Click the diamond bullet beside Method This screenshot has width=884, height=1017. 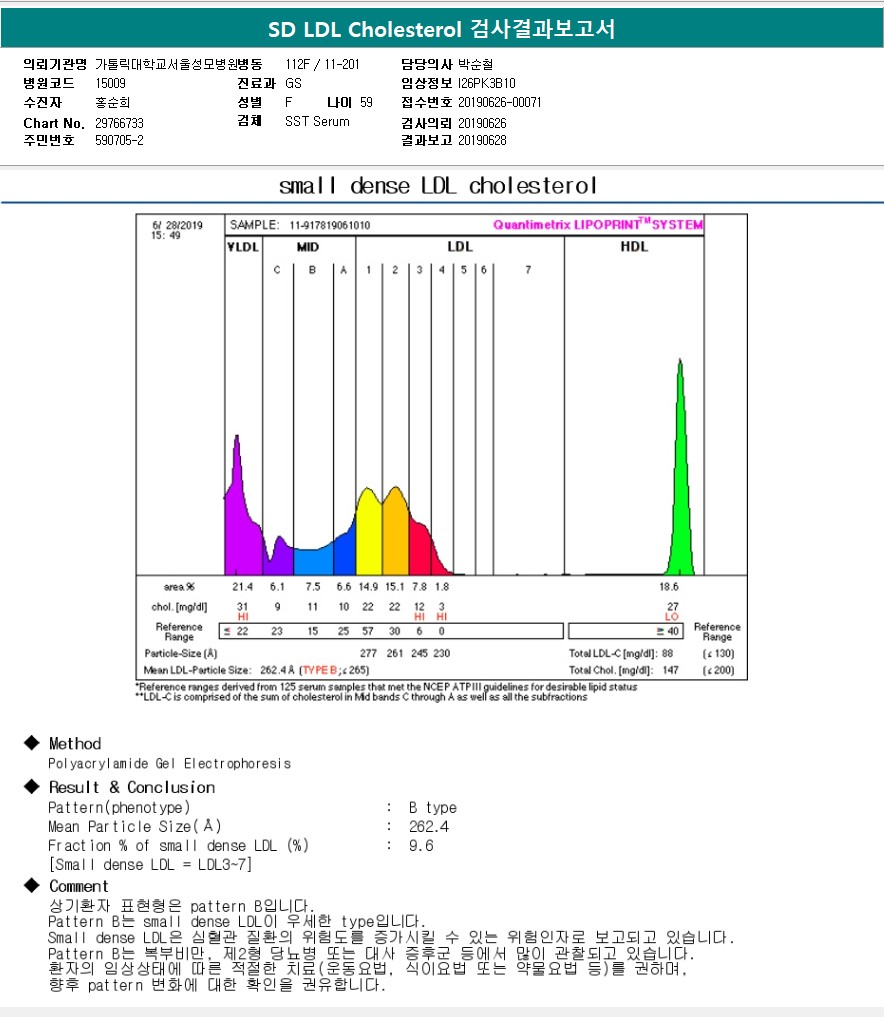tap(30, 744)
